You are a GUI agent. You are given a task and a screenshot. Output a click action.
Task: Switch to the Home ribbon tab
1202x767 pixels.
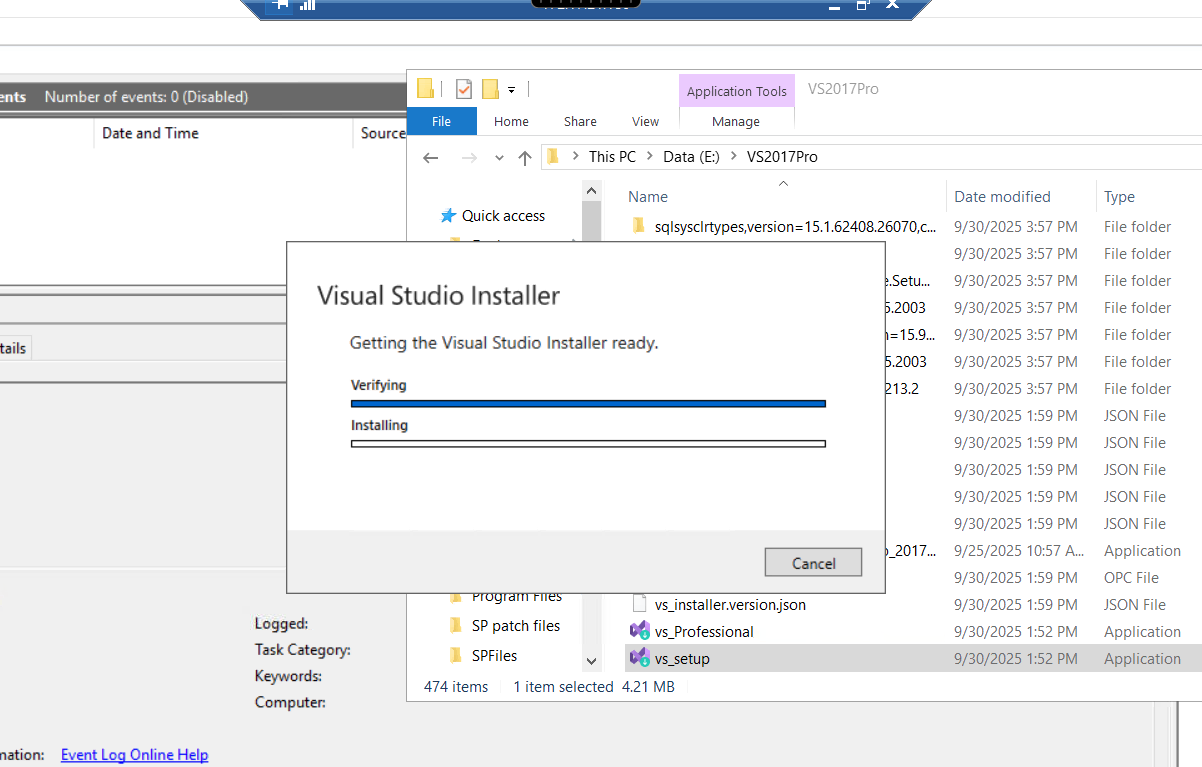click(x=511, y=121)
